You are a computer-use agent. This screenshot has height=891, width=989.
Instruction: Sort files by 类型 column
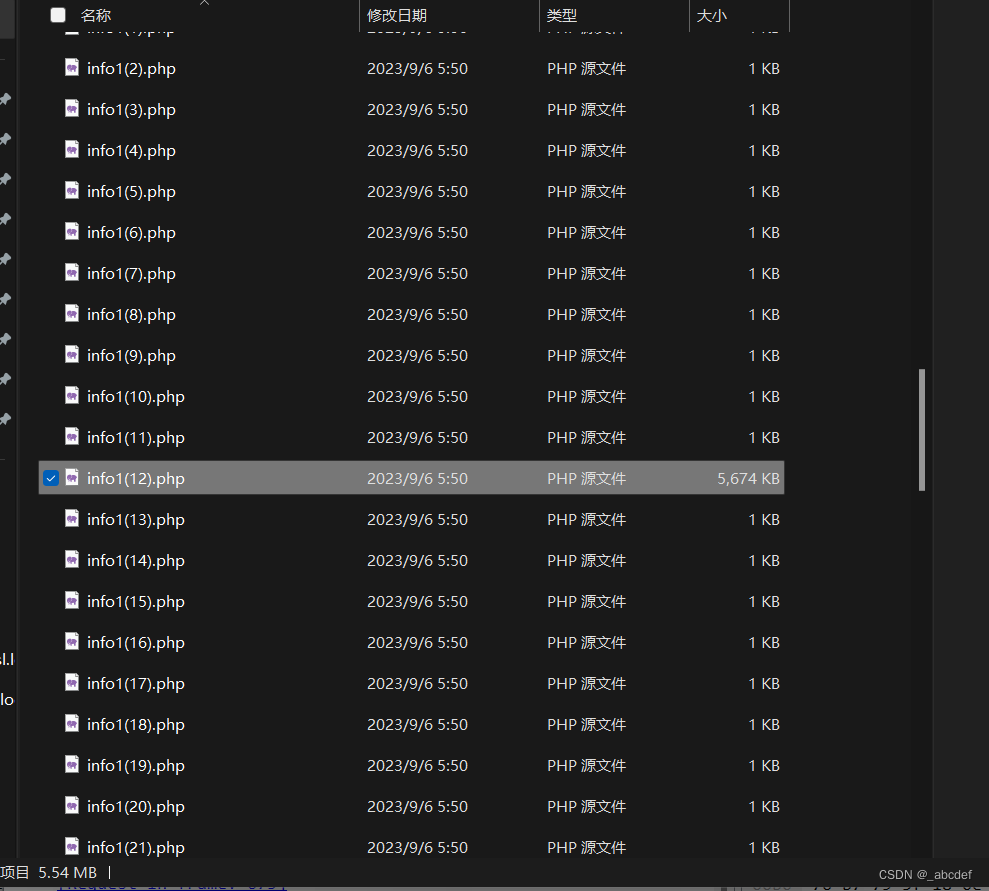562,16
